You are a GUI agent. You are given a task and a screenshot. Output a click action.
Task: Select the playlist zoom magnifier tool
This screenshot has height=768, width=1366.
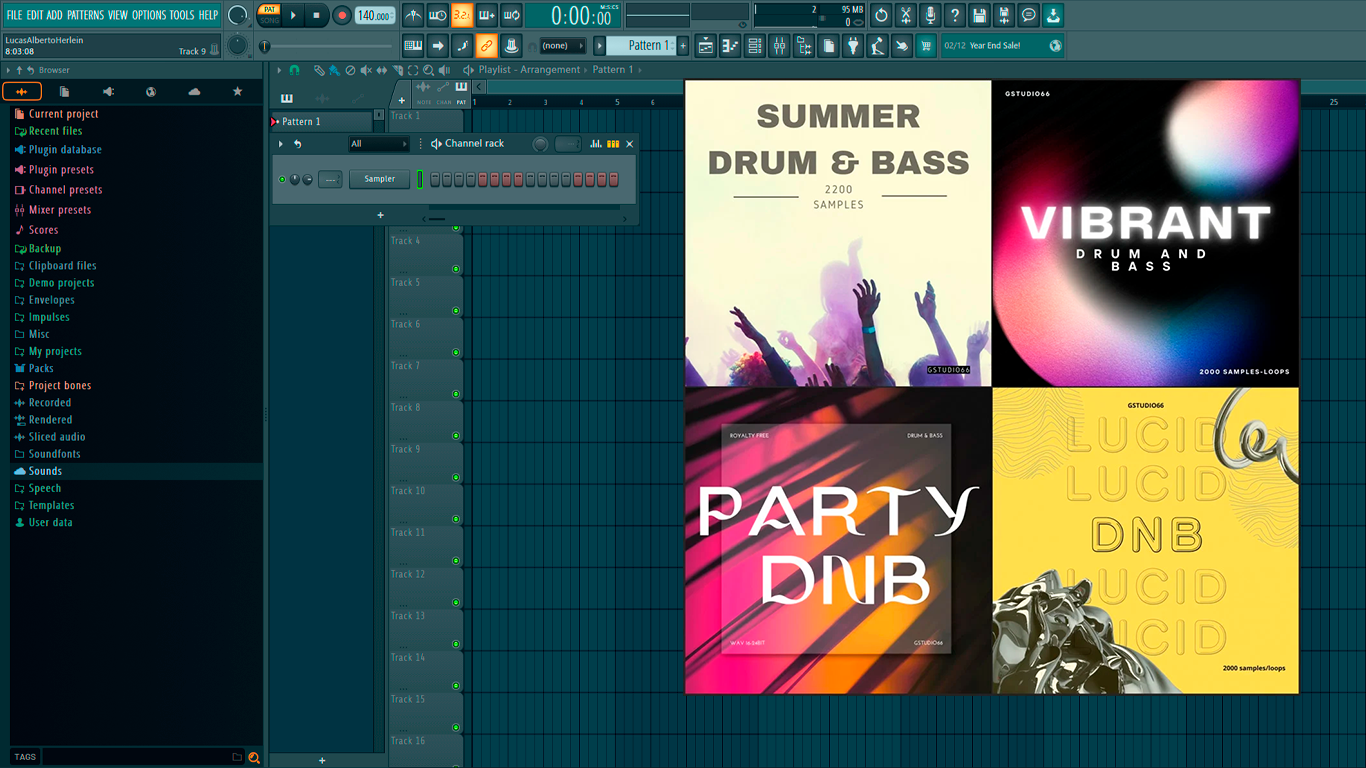[x=428, y=70]
